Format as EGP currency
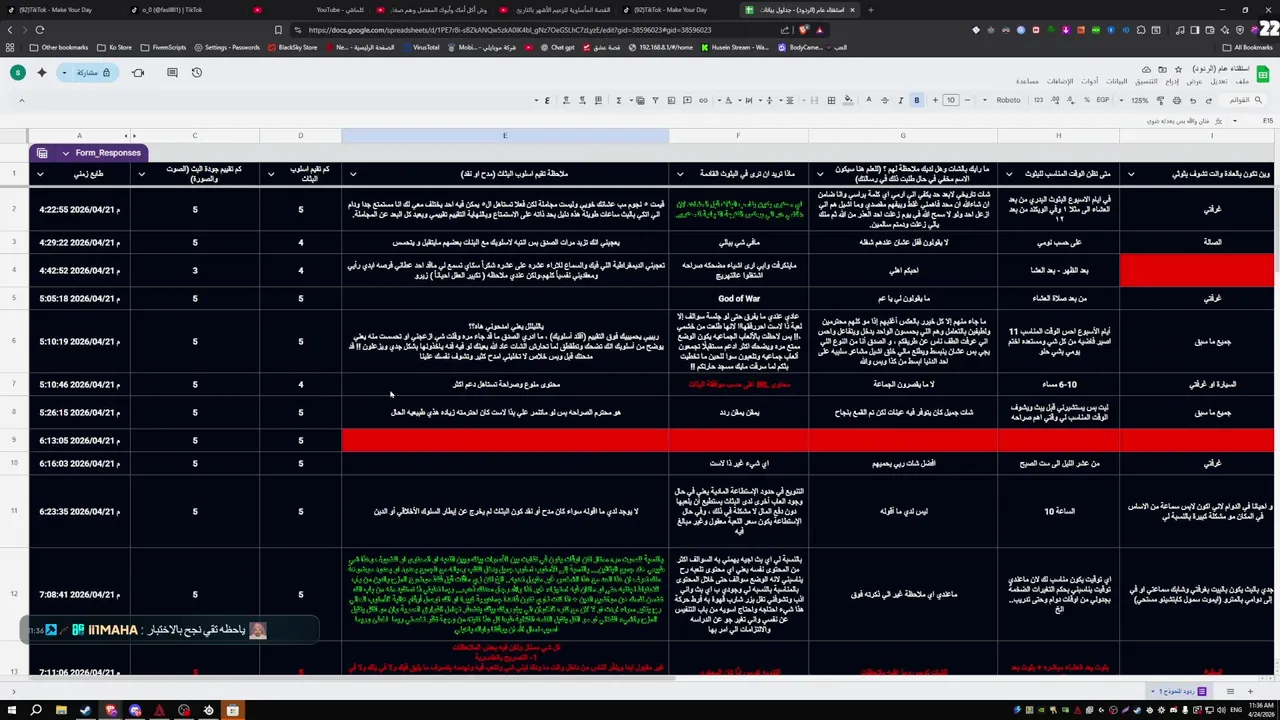The height and width of the screenshot is (720, 1280). [1102, 100]
